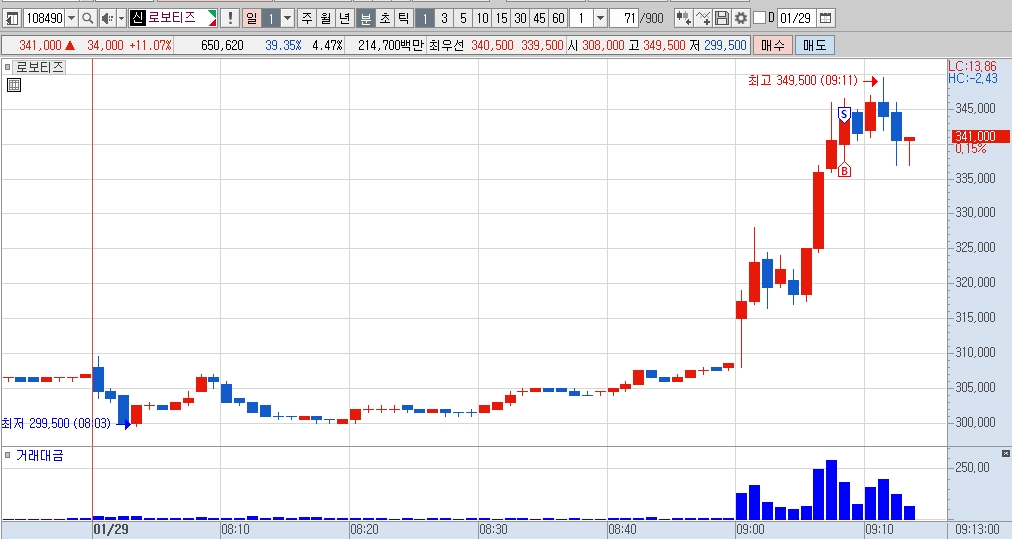This screenshot has height=539, width=1012.
Task: Click the add candlestick chart icon
Action: (x=683, y=18)
